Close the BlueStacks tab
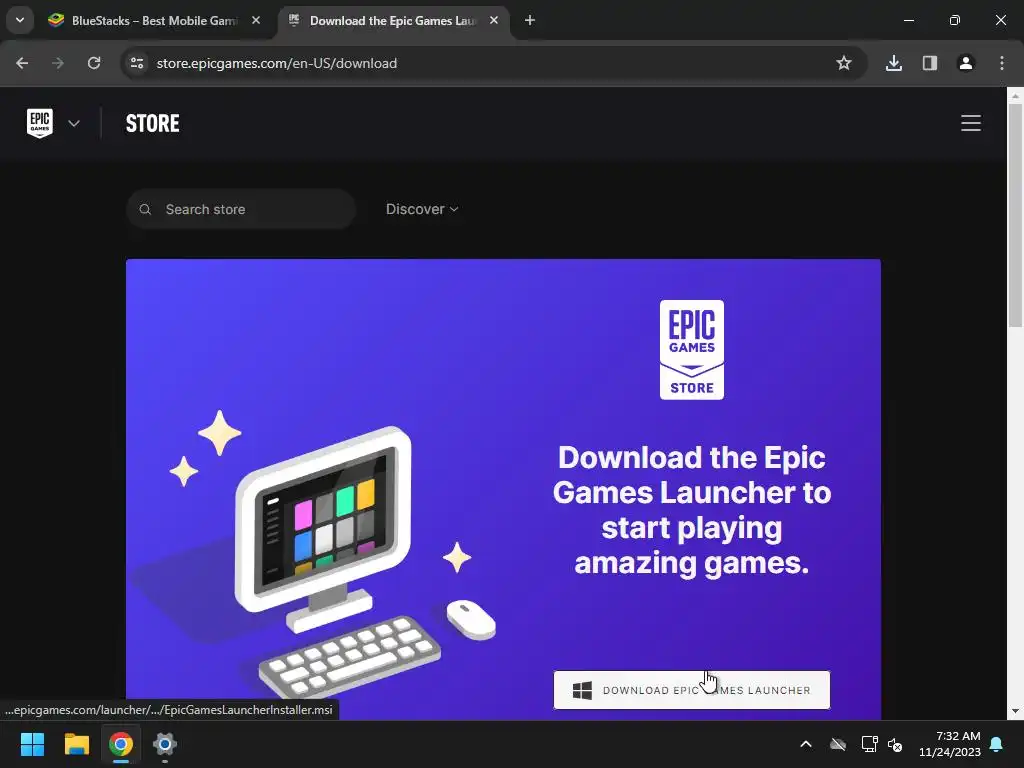1024x768 pixels. point(256,20)
